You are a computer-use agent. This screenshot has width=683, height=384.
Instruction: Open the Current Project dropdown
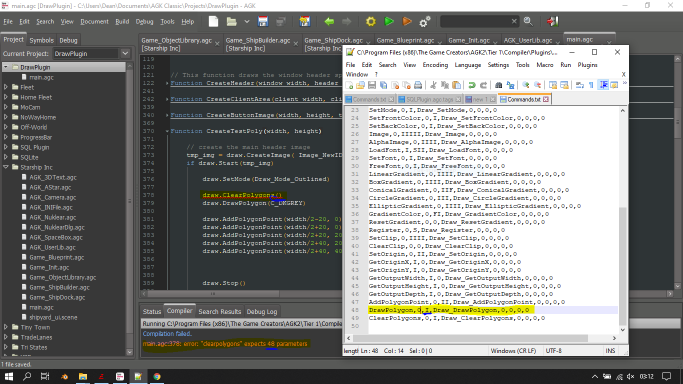tap(125, 54)
